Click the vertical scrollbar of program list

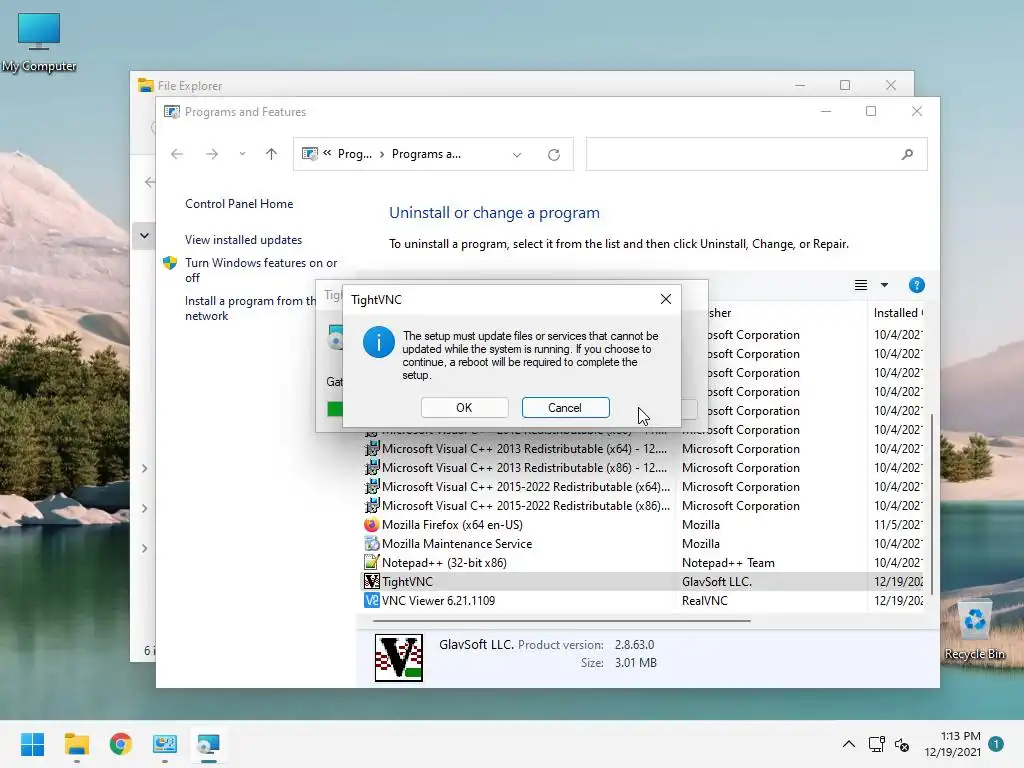point(932,504)
